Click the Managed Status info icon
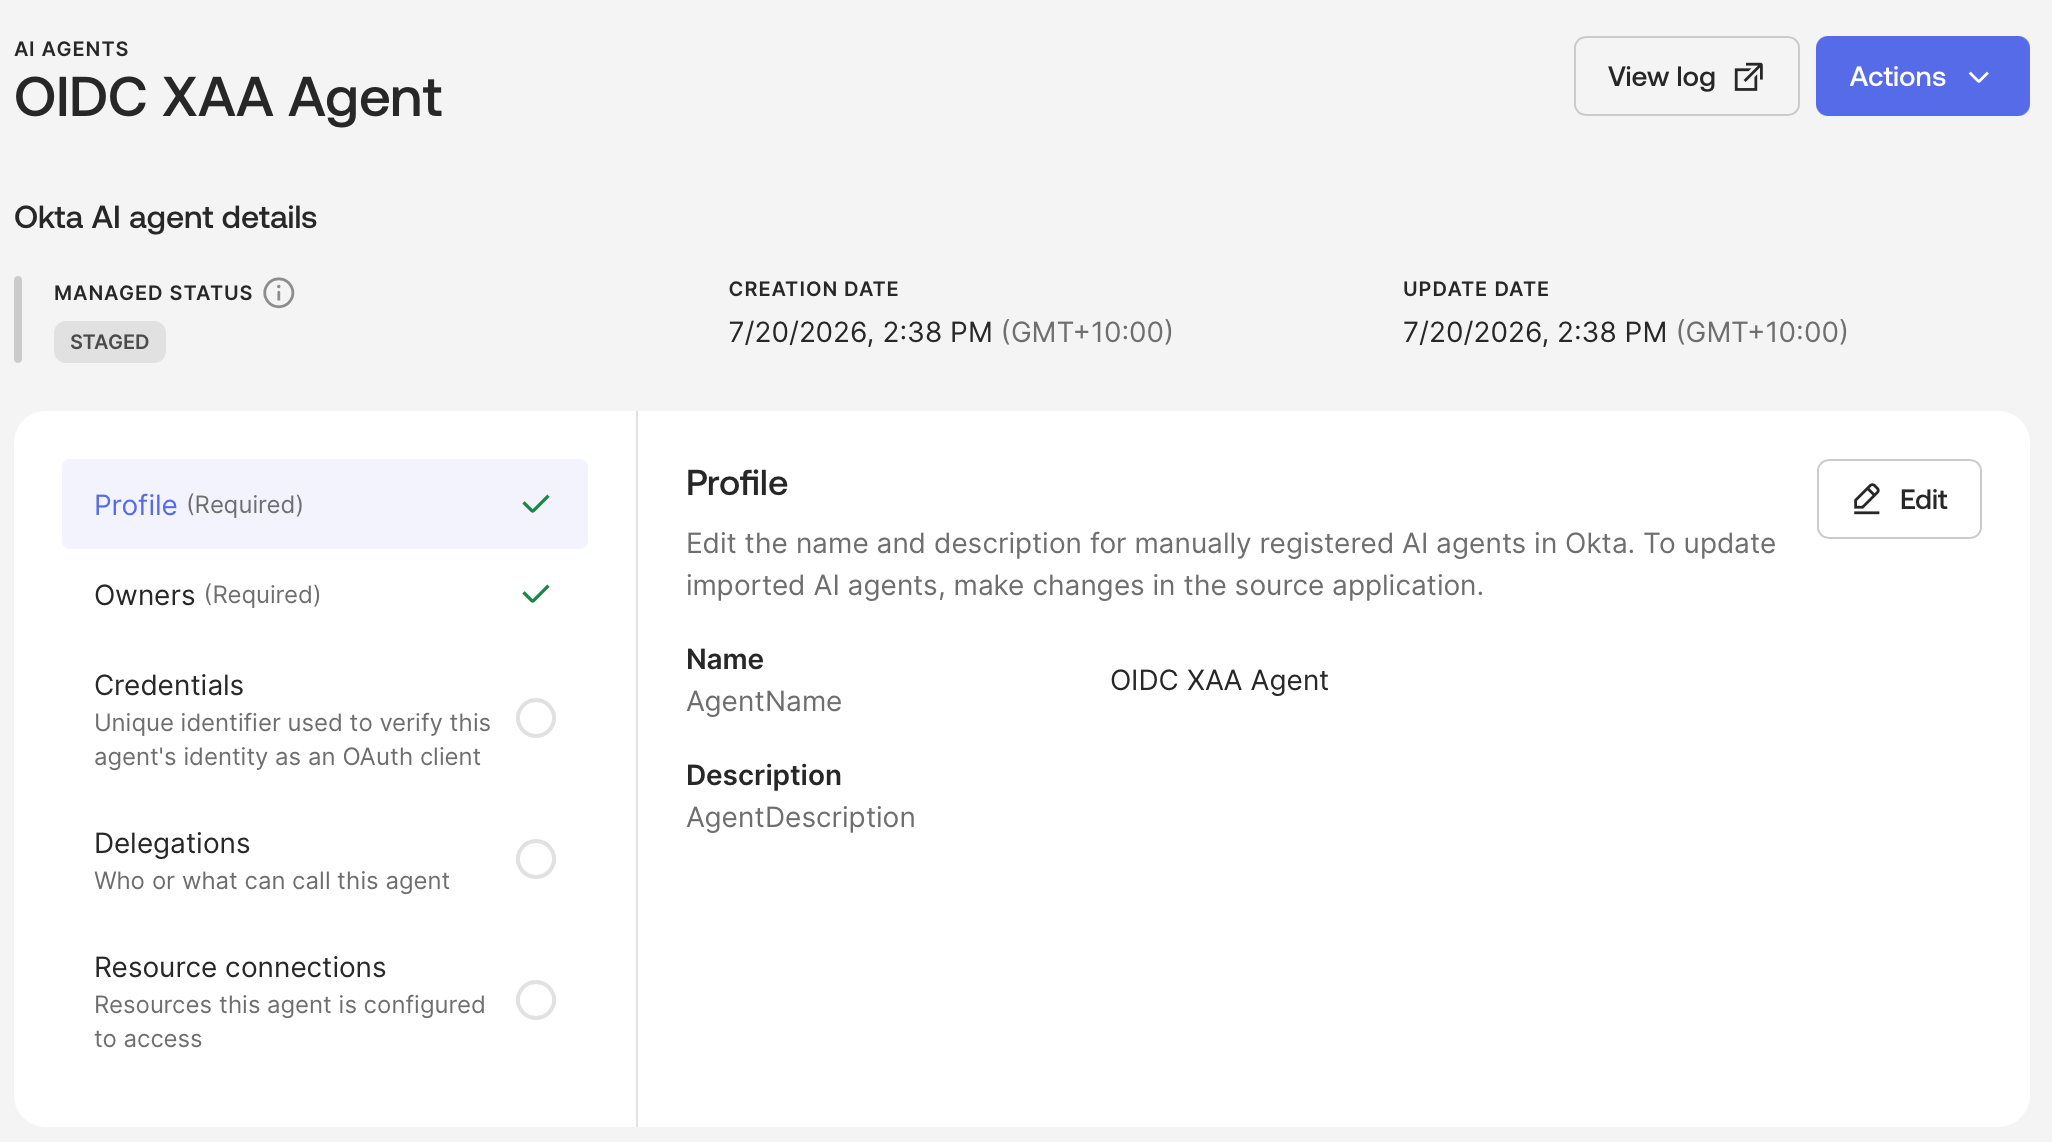This screenshot has width=2052, height=1142. pos(278,293)
